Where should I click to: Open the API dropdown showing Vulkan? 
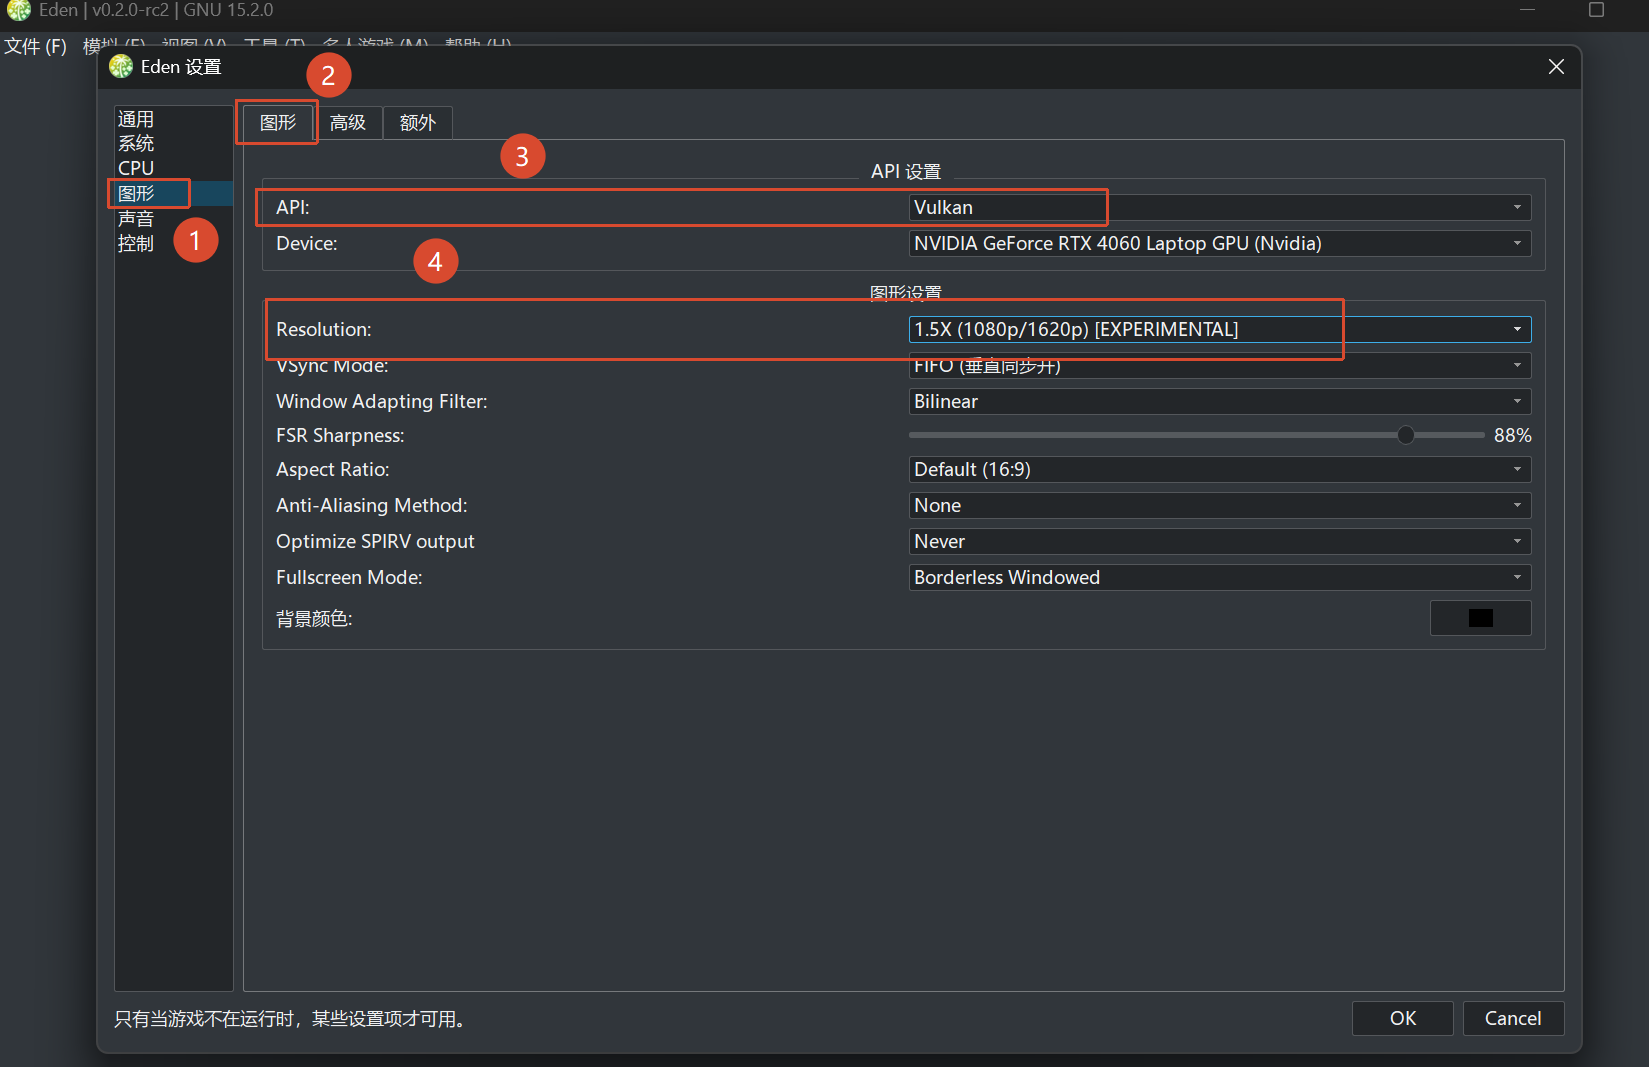click(x=1219, y=207)
